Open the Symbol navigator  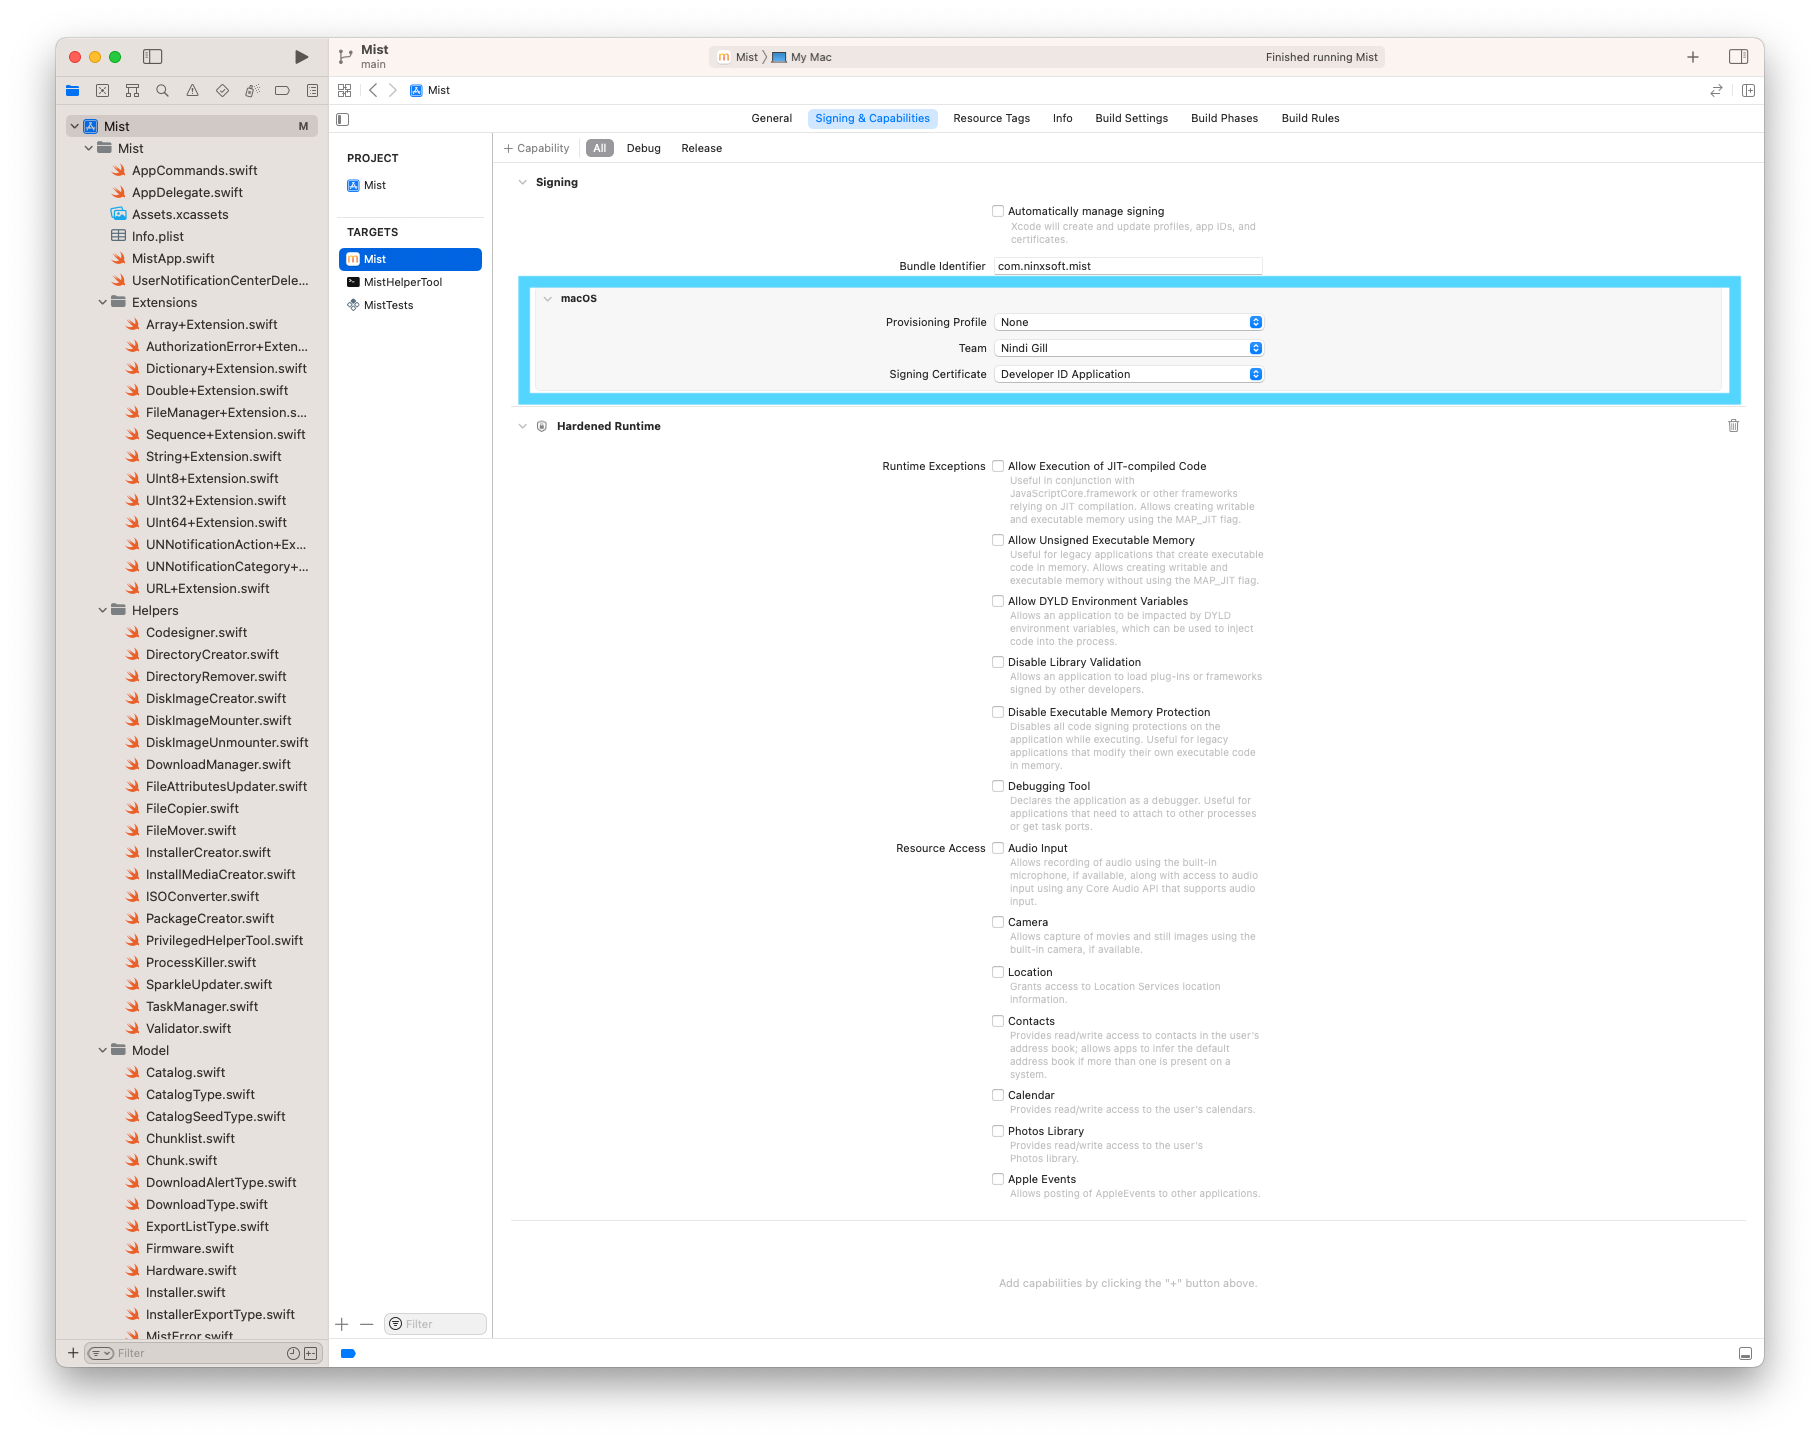(132, 91)
